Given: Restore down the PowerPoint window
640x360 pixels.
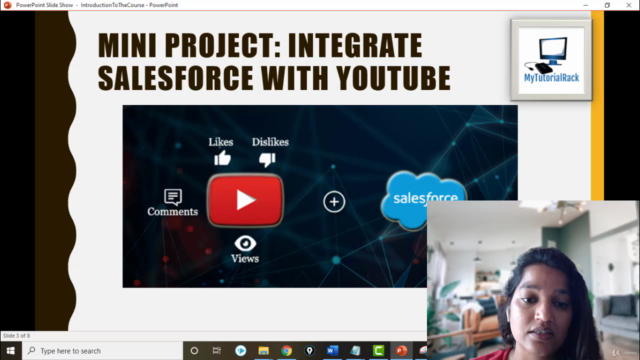Looking at the screenshot, I should point(607,5).
